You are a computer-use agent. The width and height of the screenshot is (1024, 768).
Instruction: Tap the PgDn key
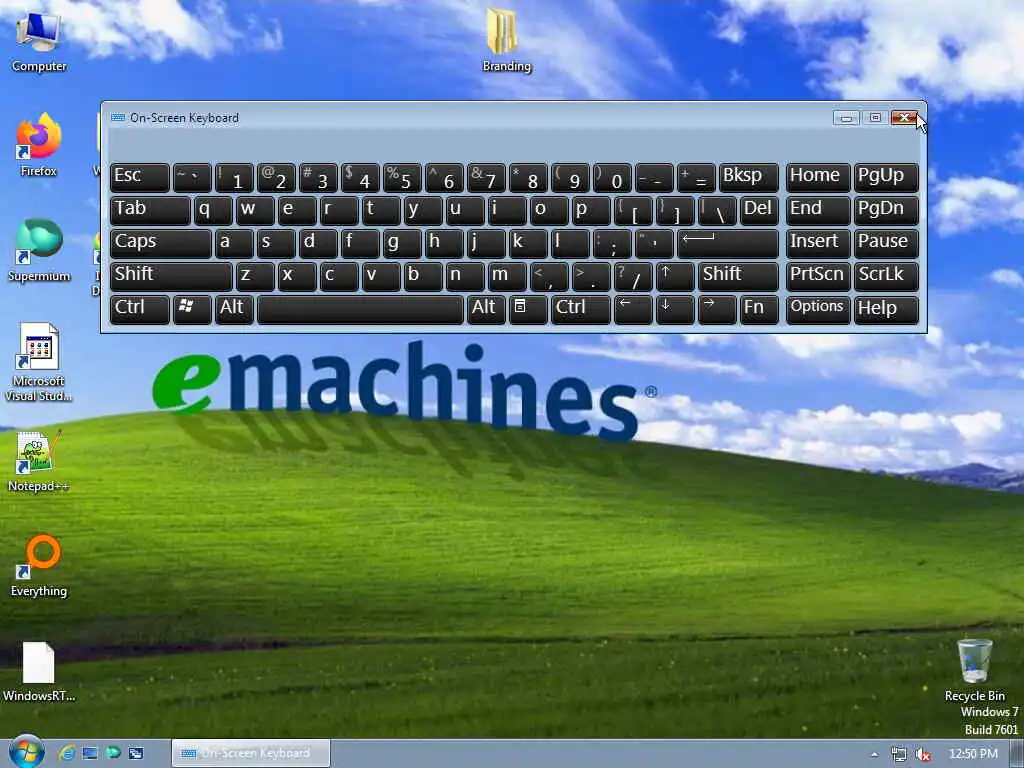[x=886, y=211]
